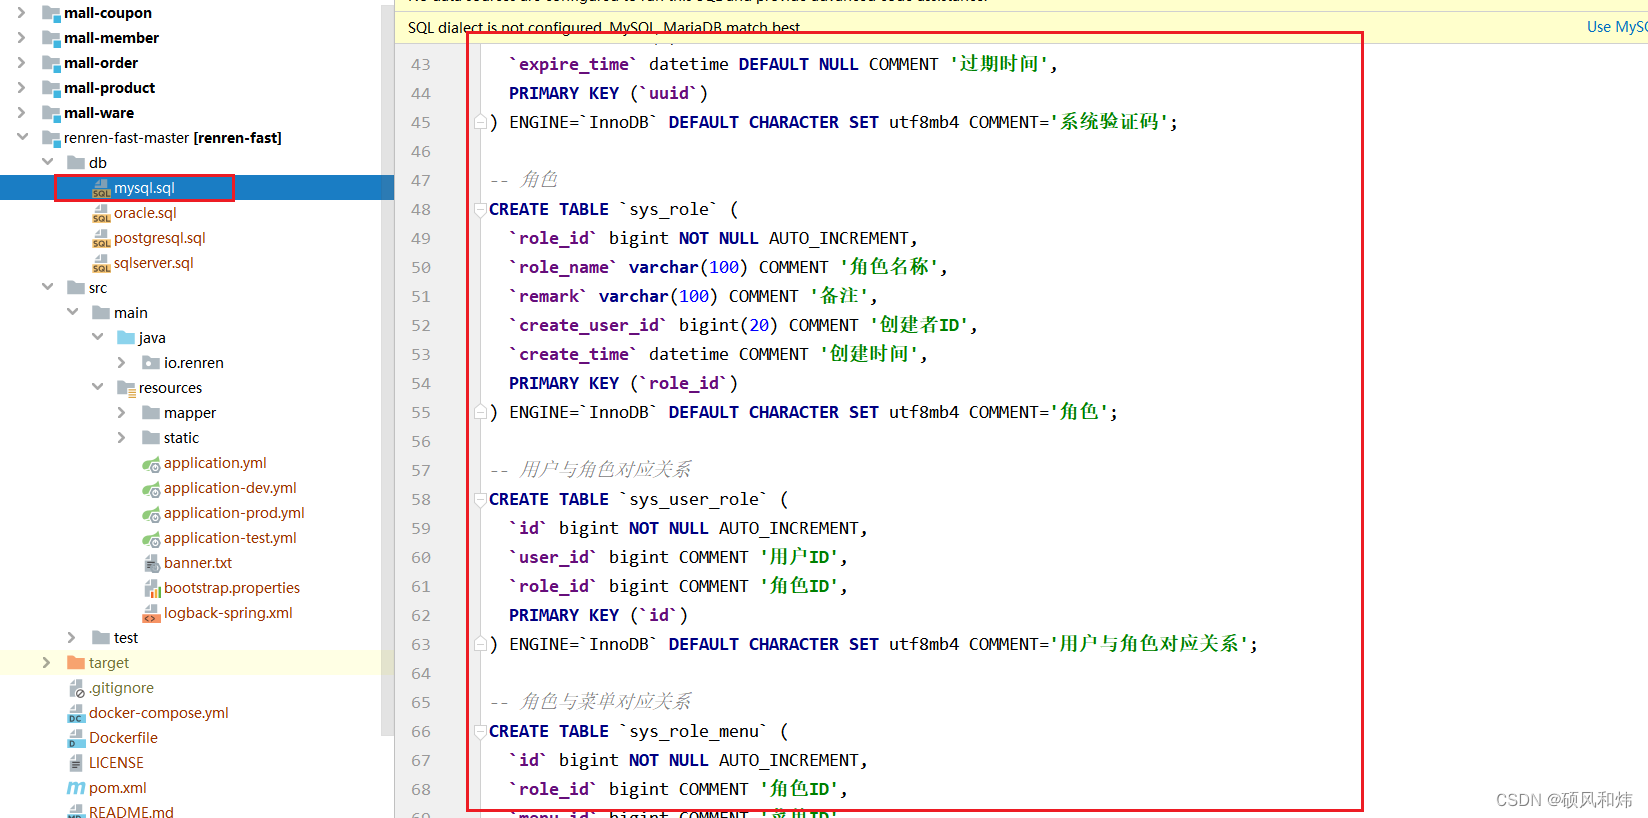Collapse the main folder
1648x818 pixels.
tap(72, 313)
